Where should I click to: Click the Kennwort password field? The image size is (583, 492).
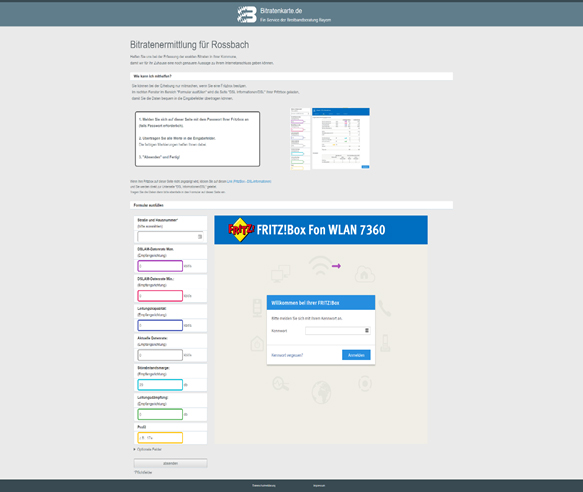click(338, 330)
